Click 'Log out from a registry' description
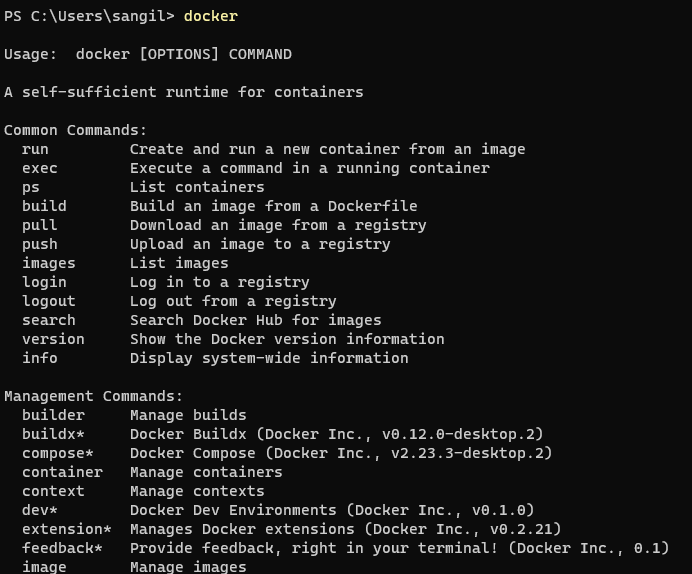 click(x=233, y=301)
